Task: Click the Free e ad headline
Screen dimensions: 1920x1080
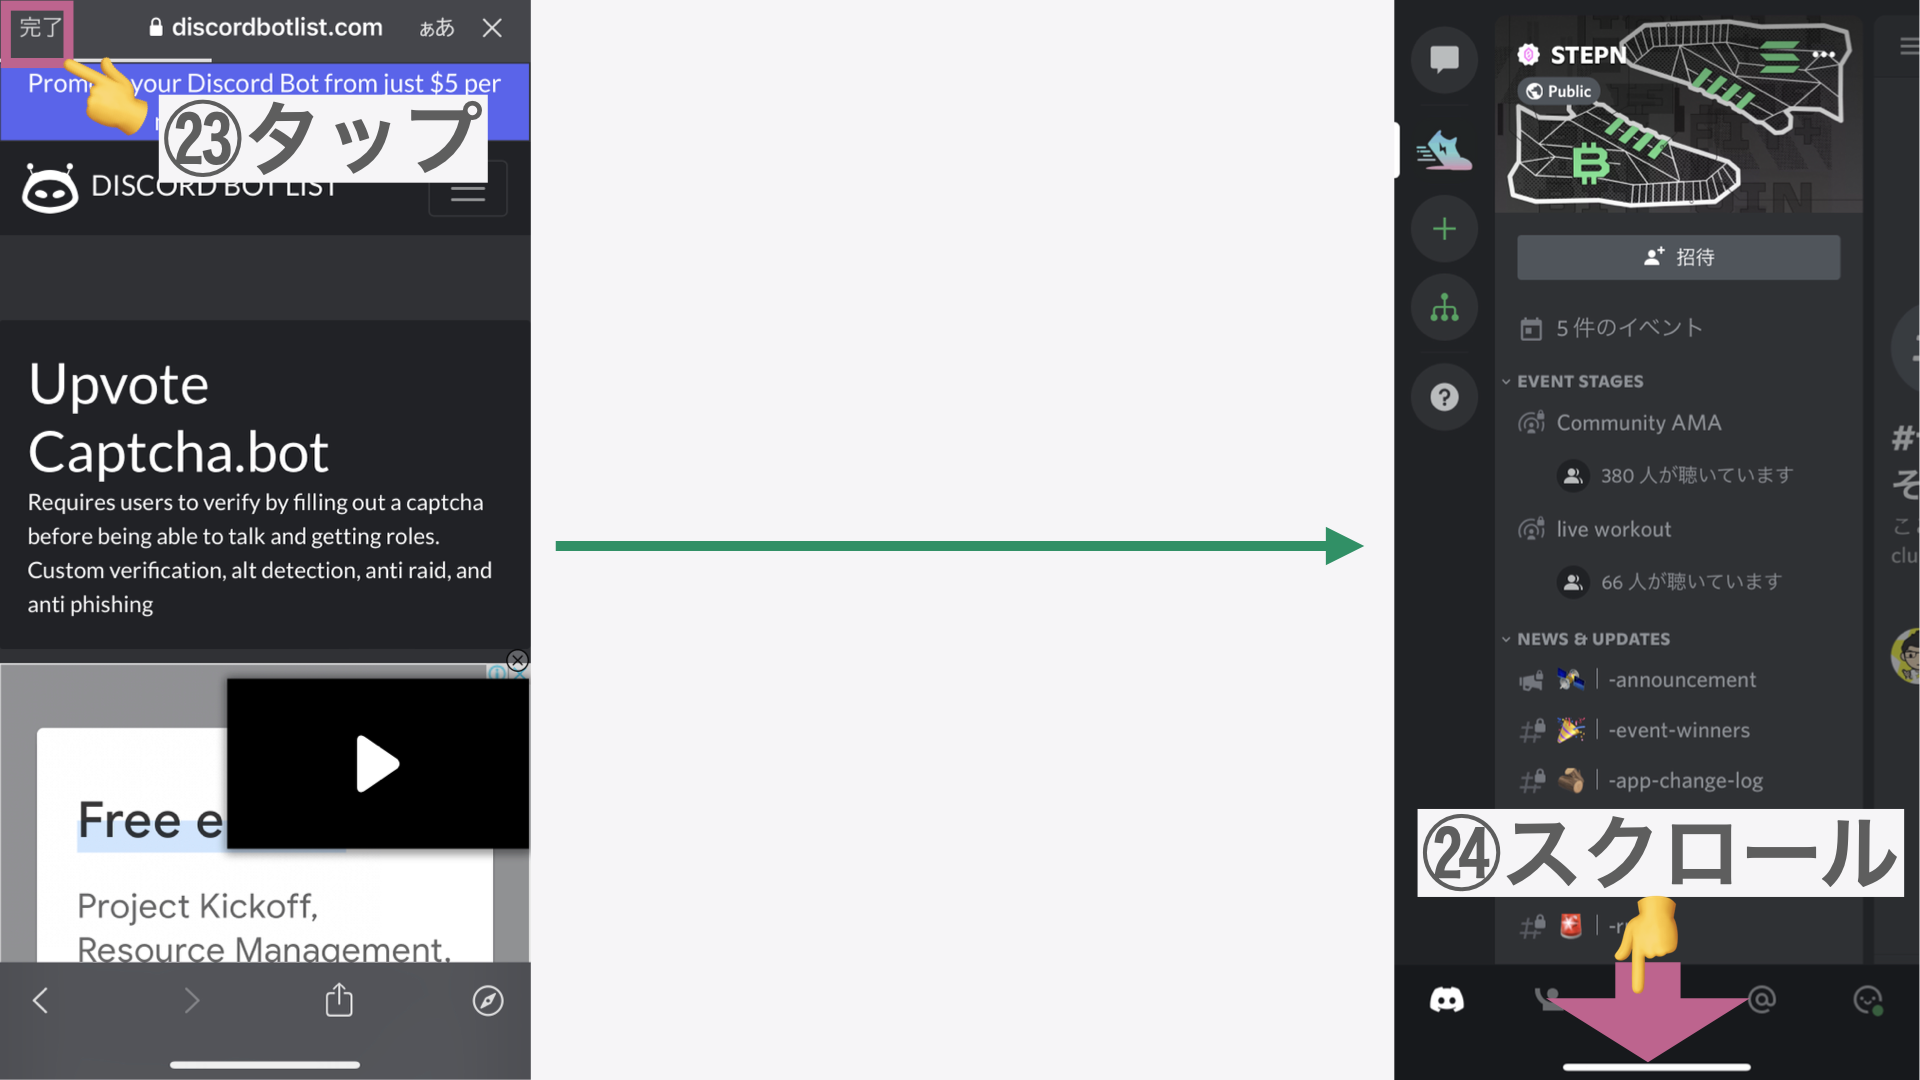Action: click(x=150, y=820)
